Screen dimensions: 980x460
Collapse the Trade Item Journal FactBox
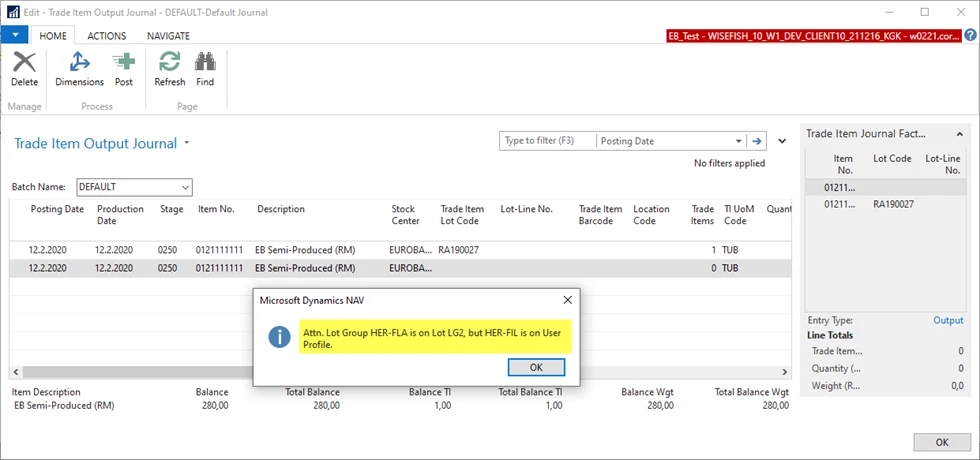[x=960, y=134]
